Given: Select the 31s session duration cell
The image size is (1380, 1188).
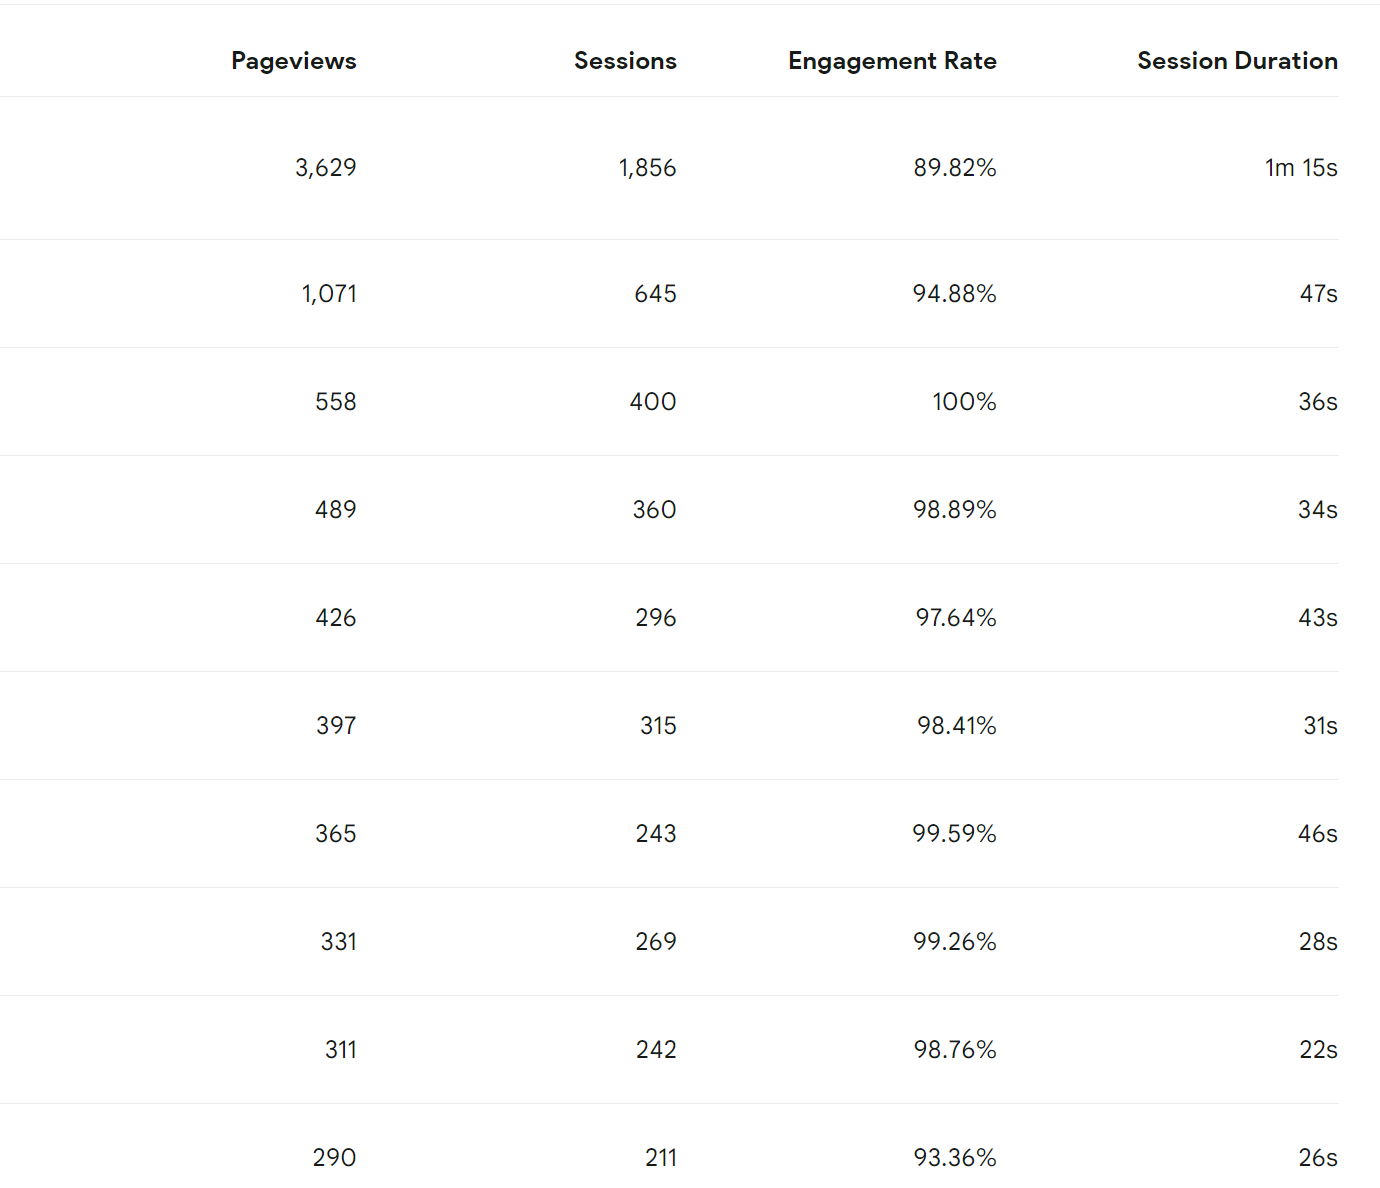Looking at the screenshot, I should pyautogui.click(x=1319, y=726).
